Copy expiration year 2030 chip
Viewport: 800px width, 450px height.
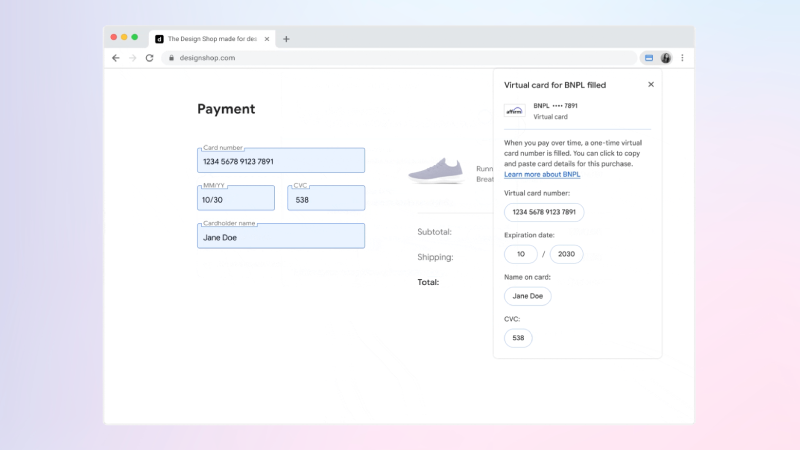[x=566, y=254]
